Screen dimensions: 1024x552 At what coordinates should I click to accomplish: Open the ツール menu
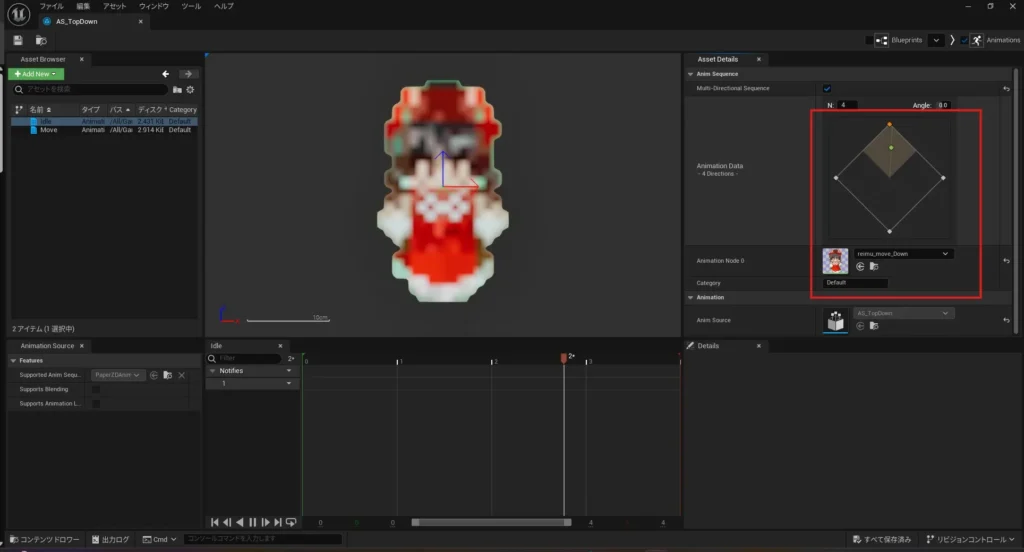(x=191, y=6)
